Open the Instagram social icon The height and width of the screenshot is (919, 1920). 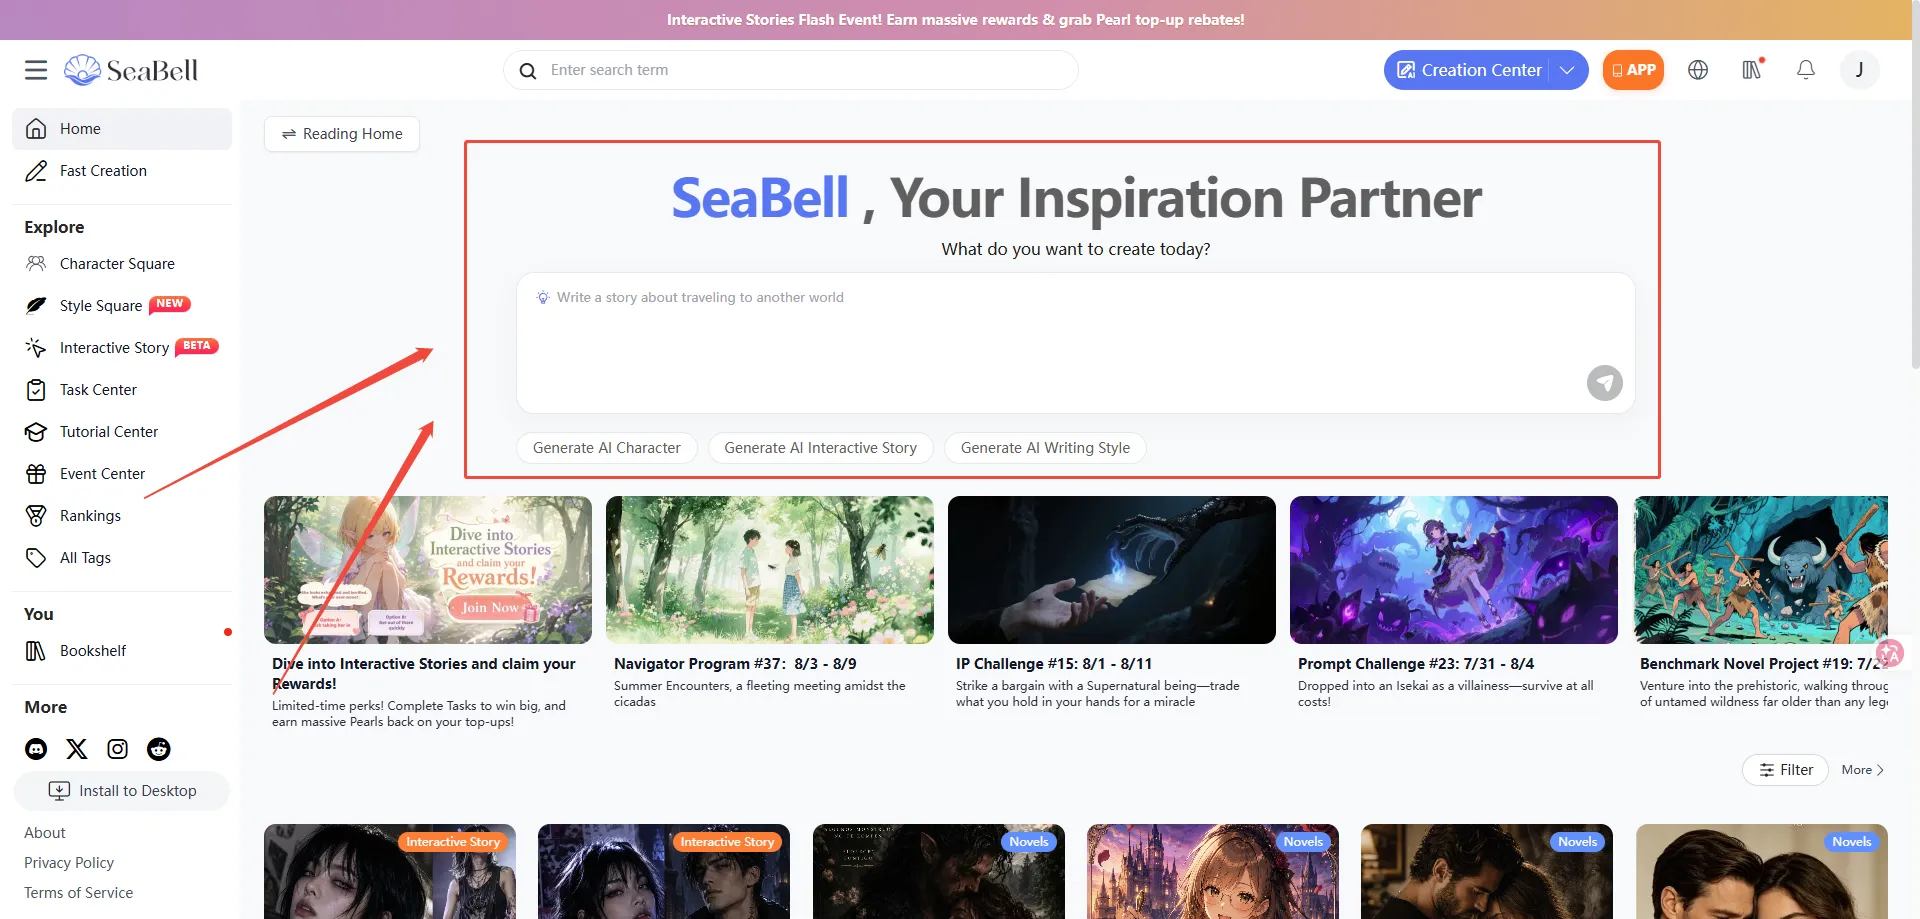coord(118,749)
